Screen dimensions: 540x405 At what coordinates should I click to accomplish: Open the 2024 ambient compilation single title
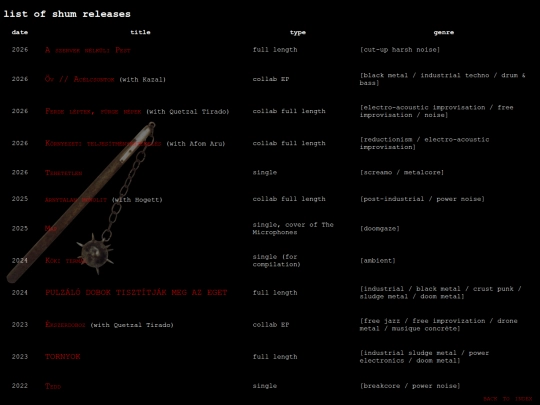point(65,261)
